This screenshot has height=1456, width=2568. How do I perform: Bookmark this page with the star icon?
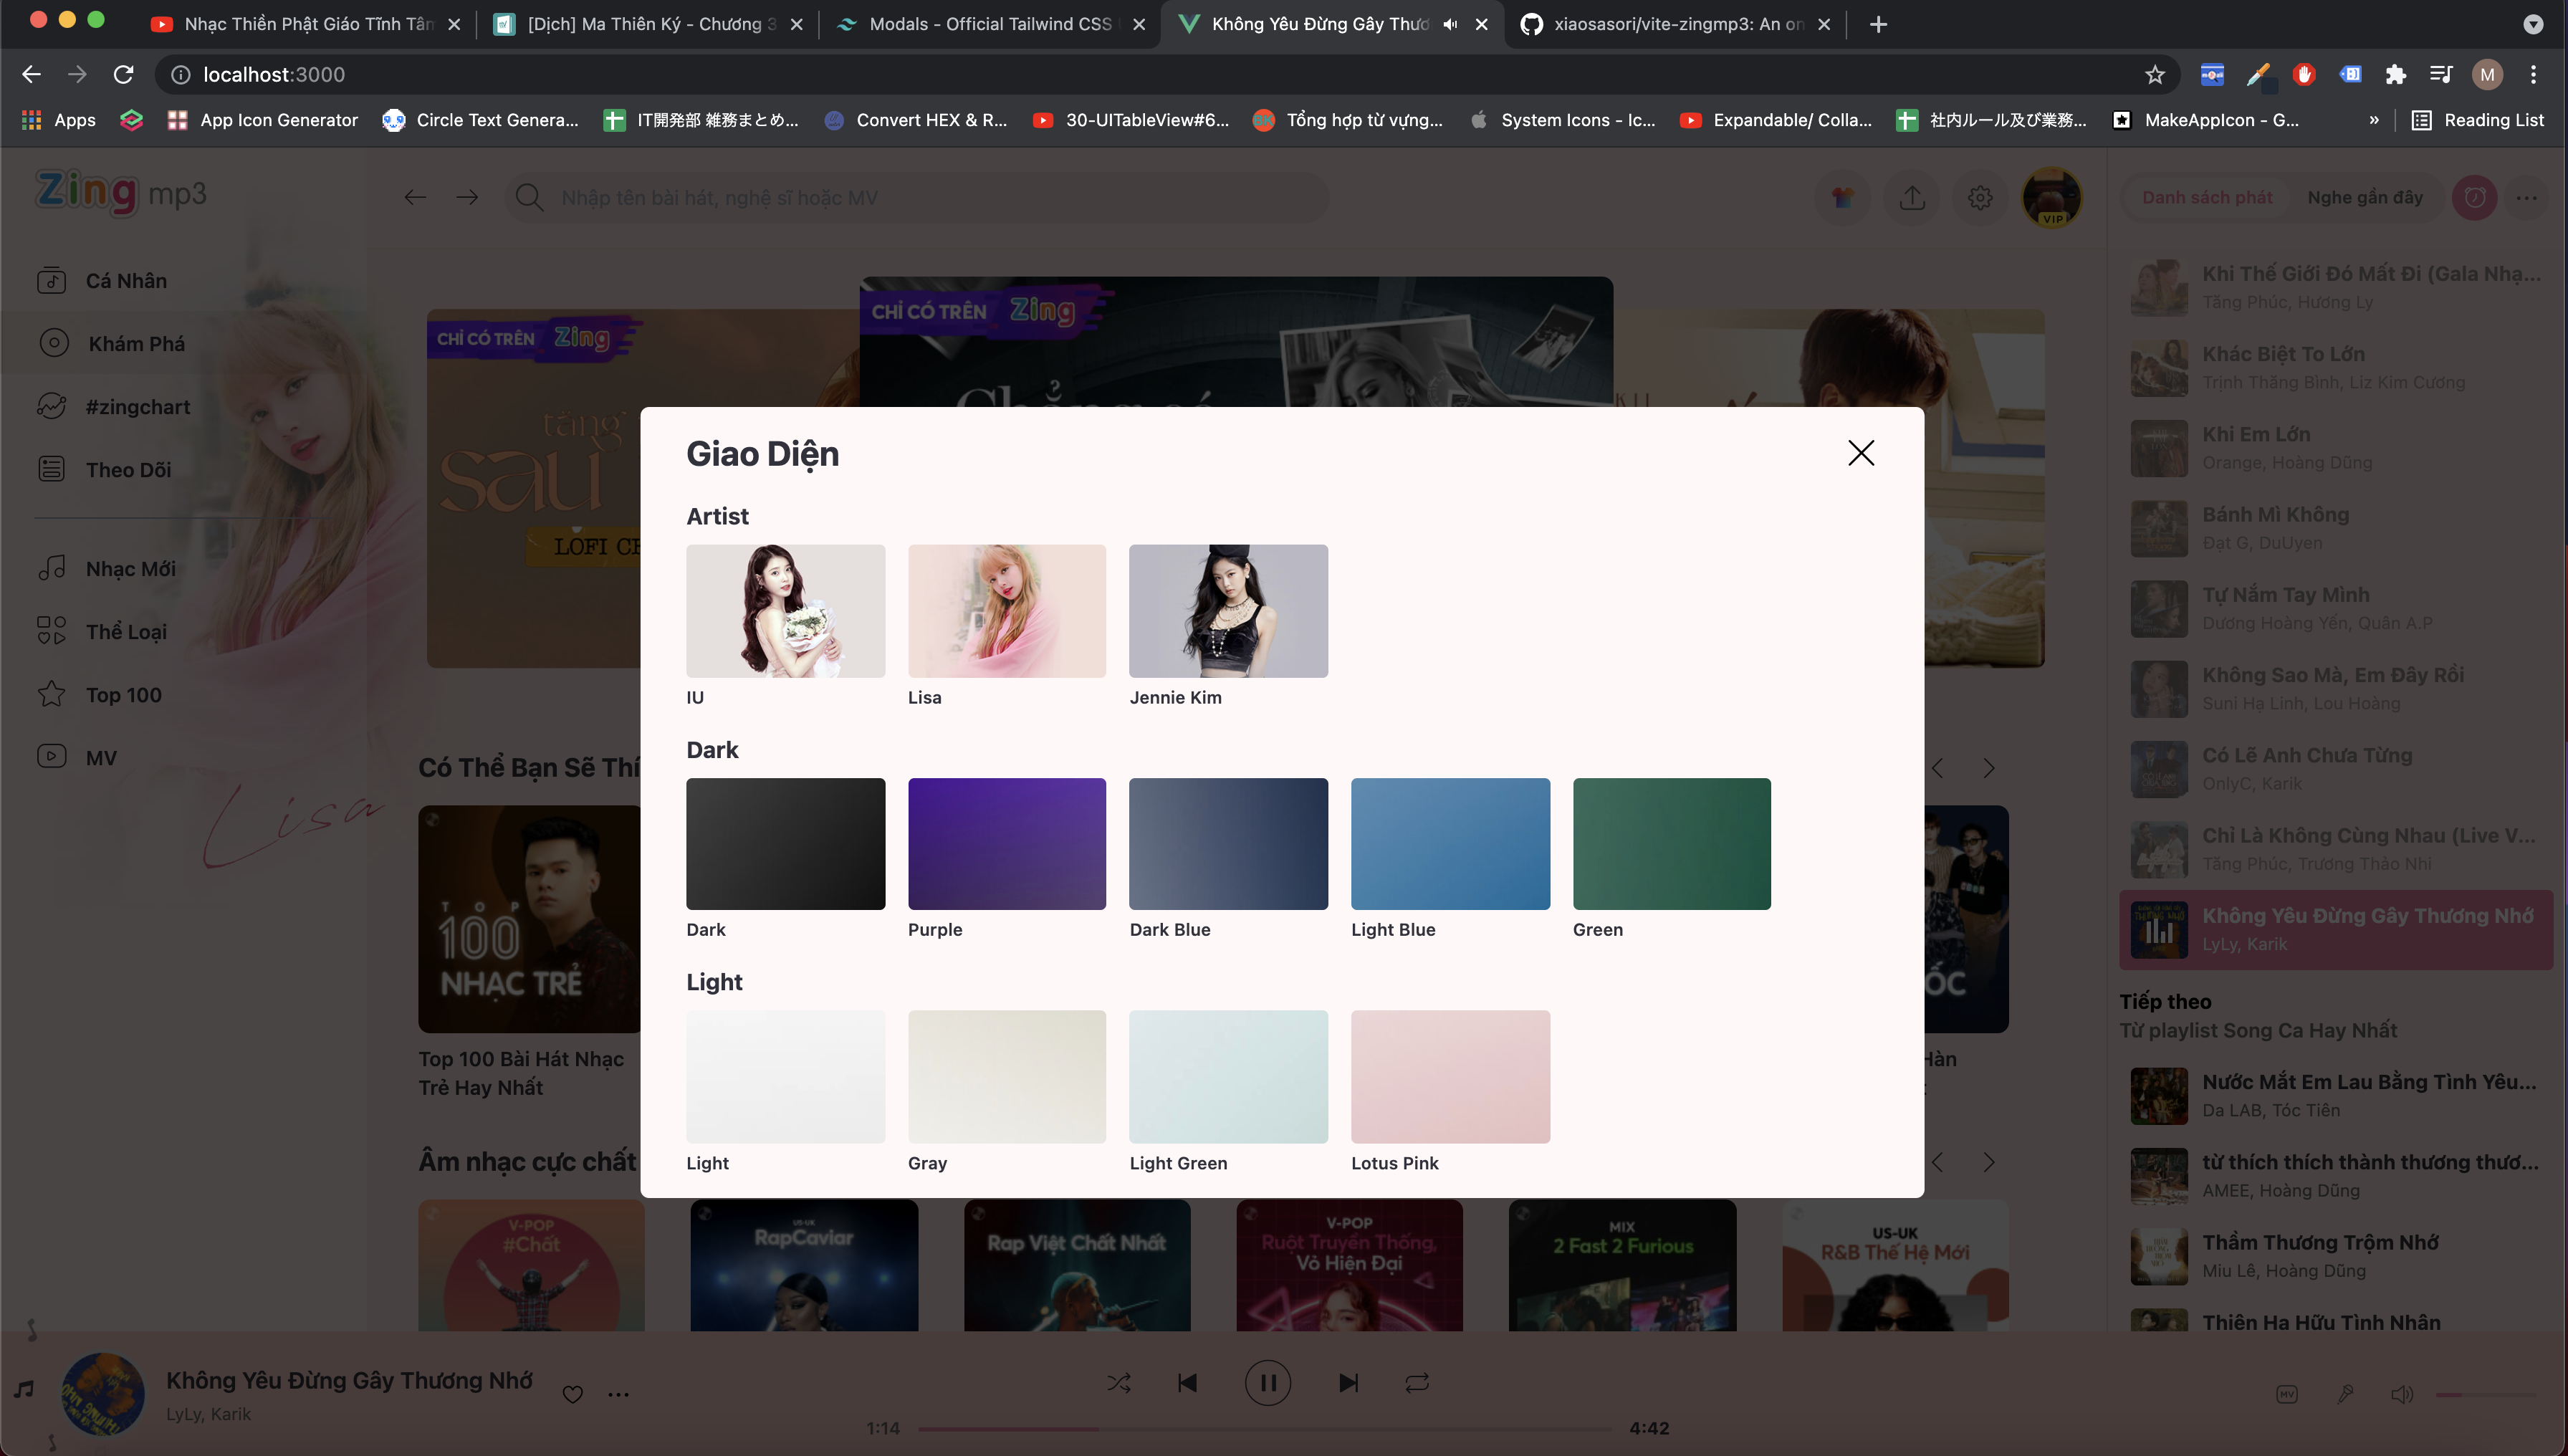2154,74
